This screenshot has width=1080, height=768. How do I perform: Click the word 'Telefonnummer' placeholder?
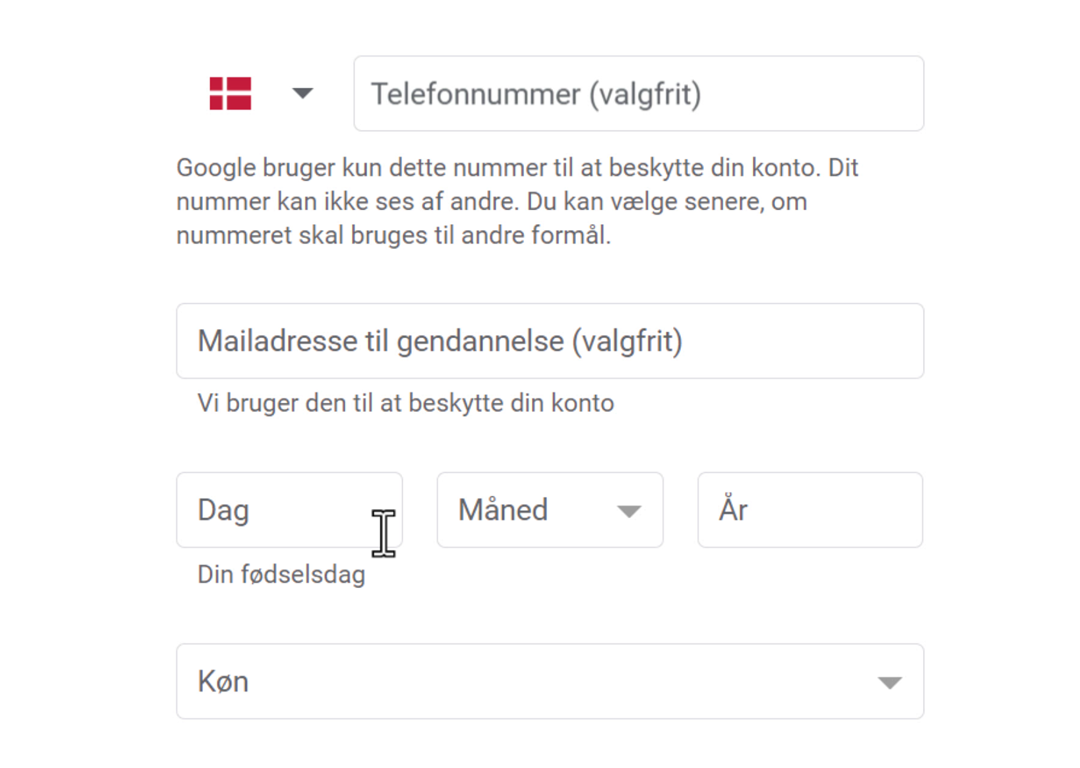(x=476, y=94)
